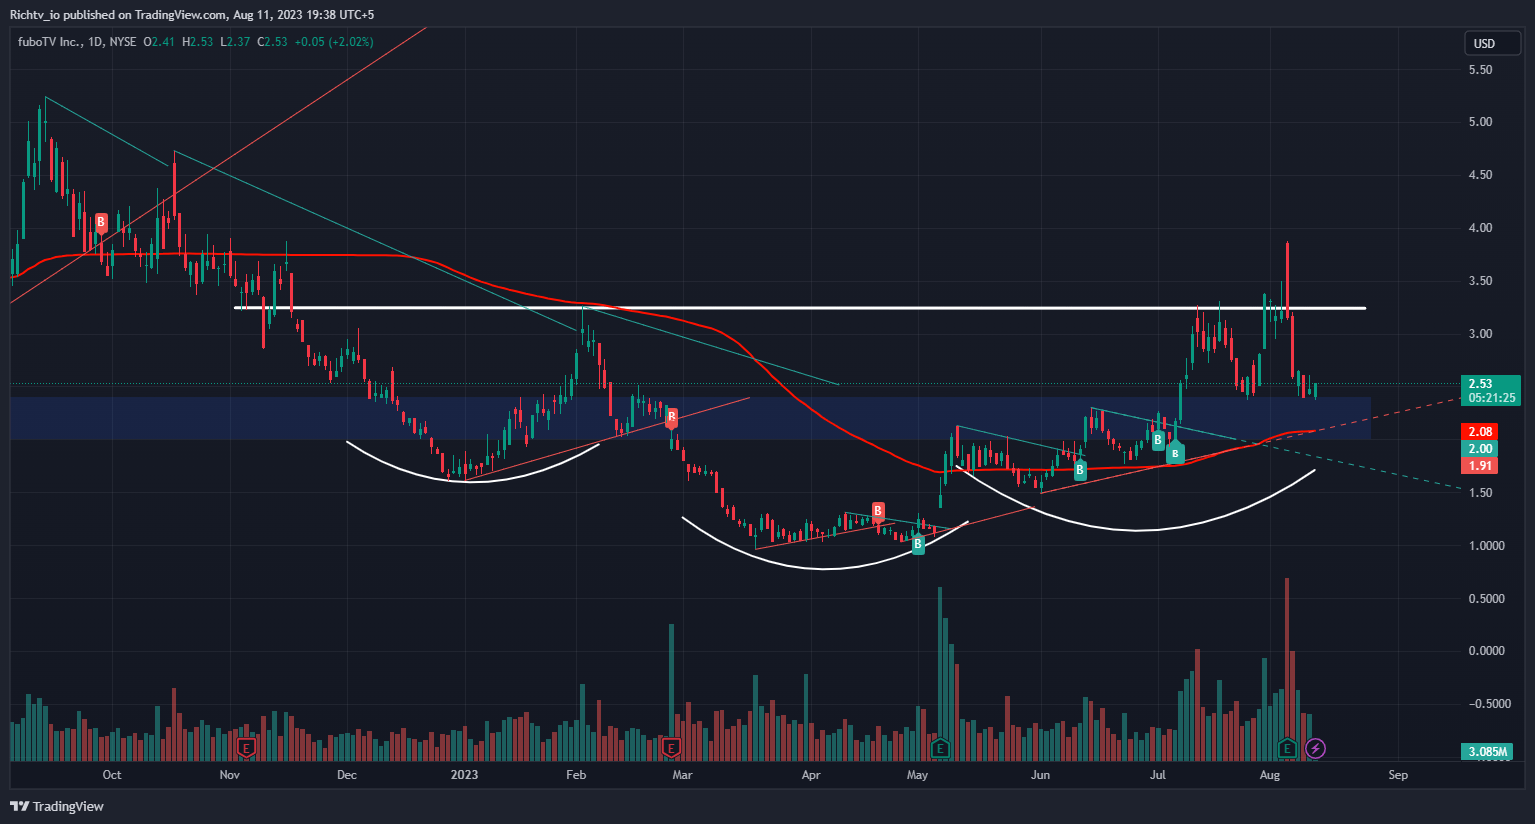1535x824 pixels.
Task: Click the green B marker in mid June
Action: tap(1080, 470)
